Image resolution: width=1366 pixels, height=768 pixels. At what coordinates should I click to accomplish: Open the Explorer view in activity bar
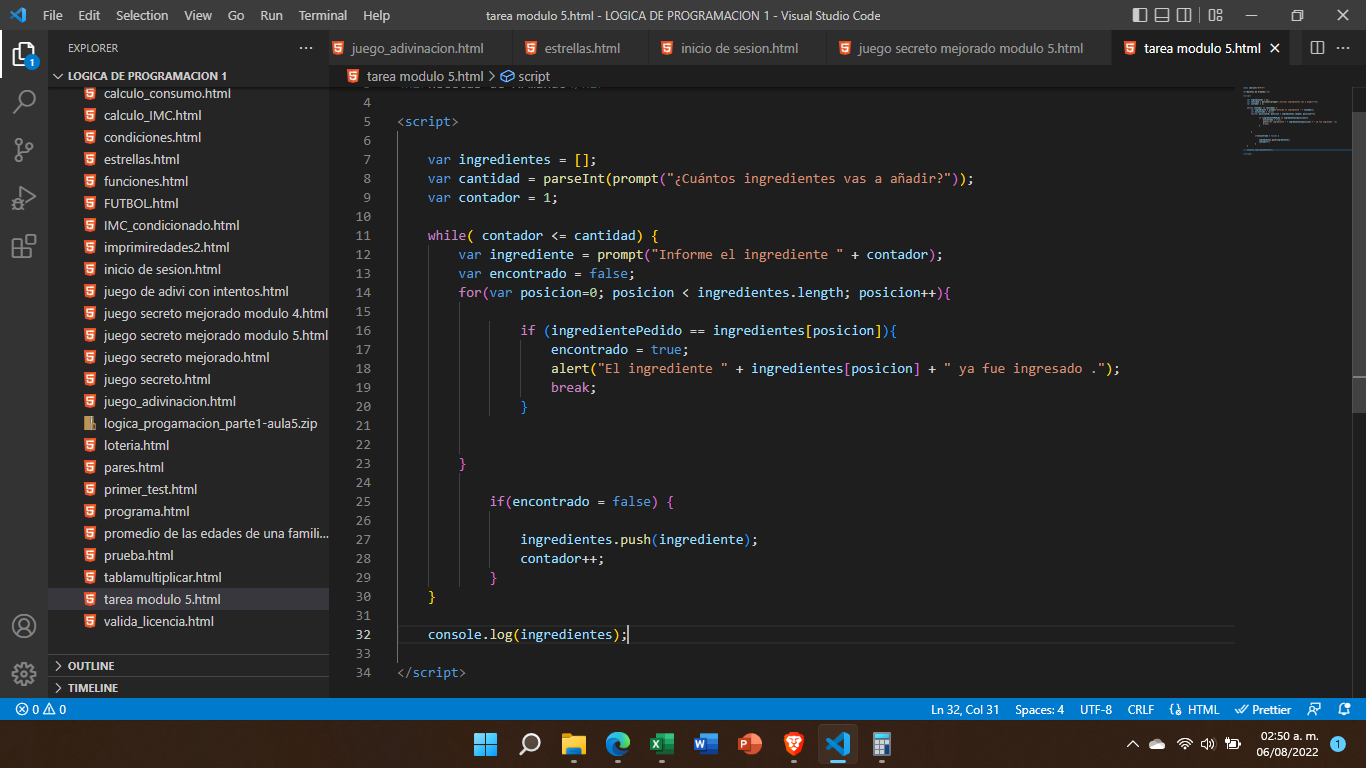click(x=24, y=53)
